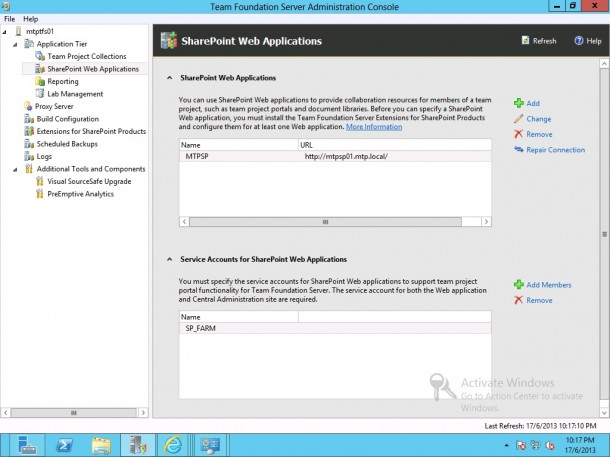Click Refresh text in the header bar
The height and width of the screenshot is (457, 610).
tap(544, 41)
